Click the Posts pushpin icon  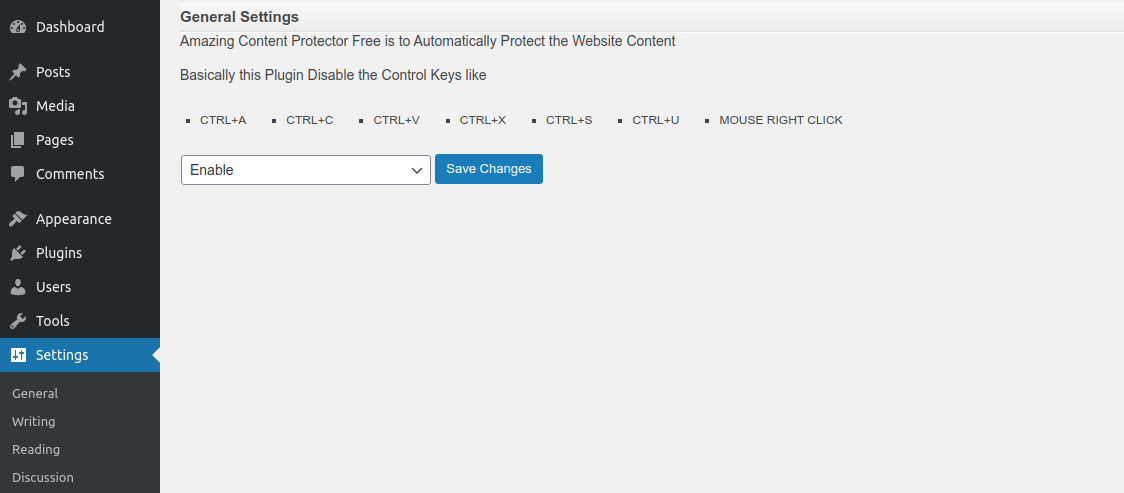[x=18, y=72]
